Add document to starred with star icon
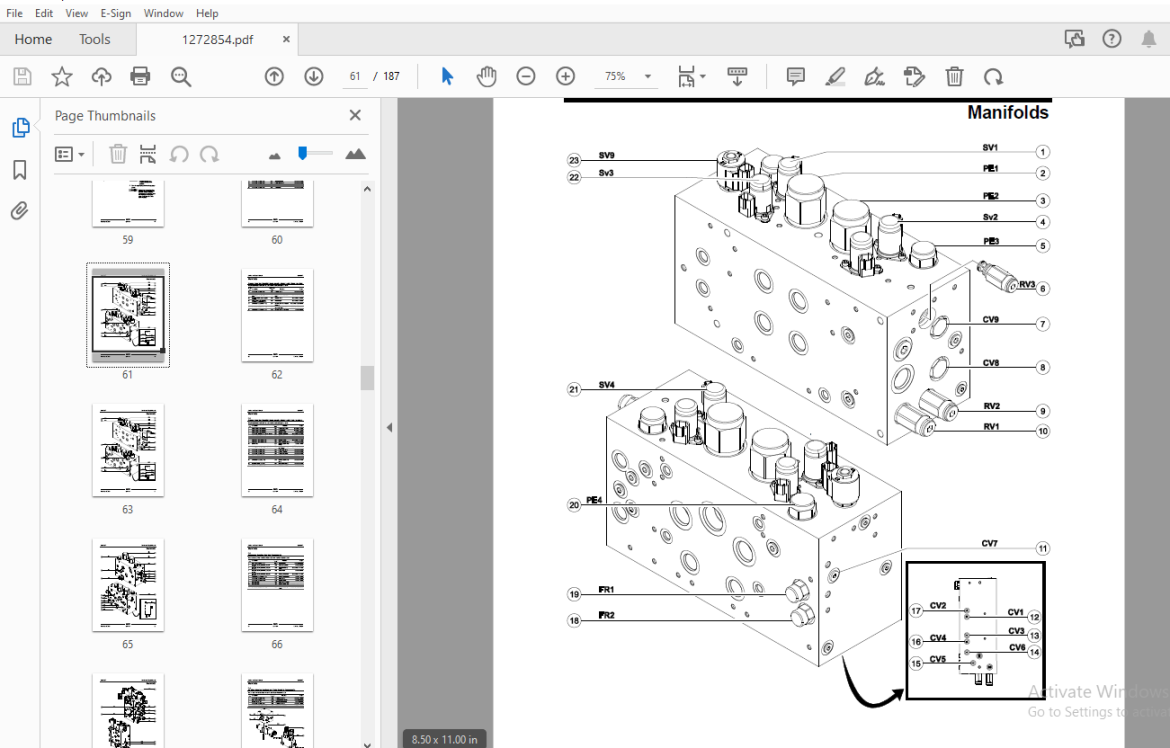Viewport: 1170px width, 748px height. [x=62, y=76]
